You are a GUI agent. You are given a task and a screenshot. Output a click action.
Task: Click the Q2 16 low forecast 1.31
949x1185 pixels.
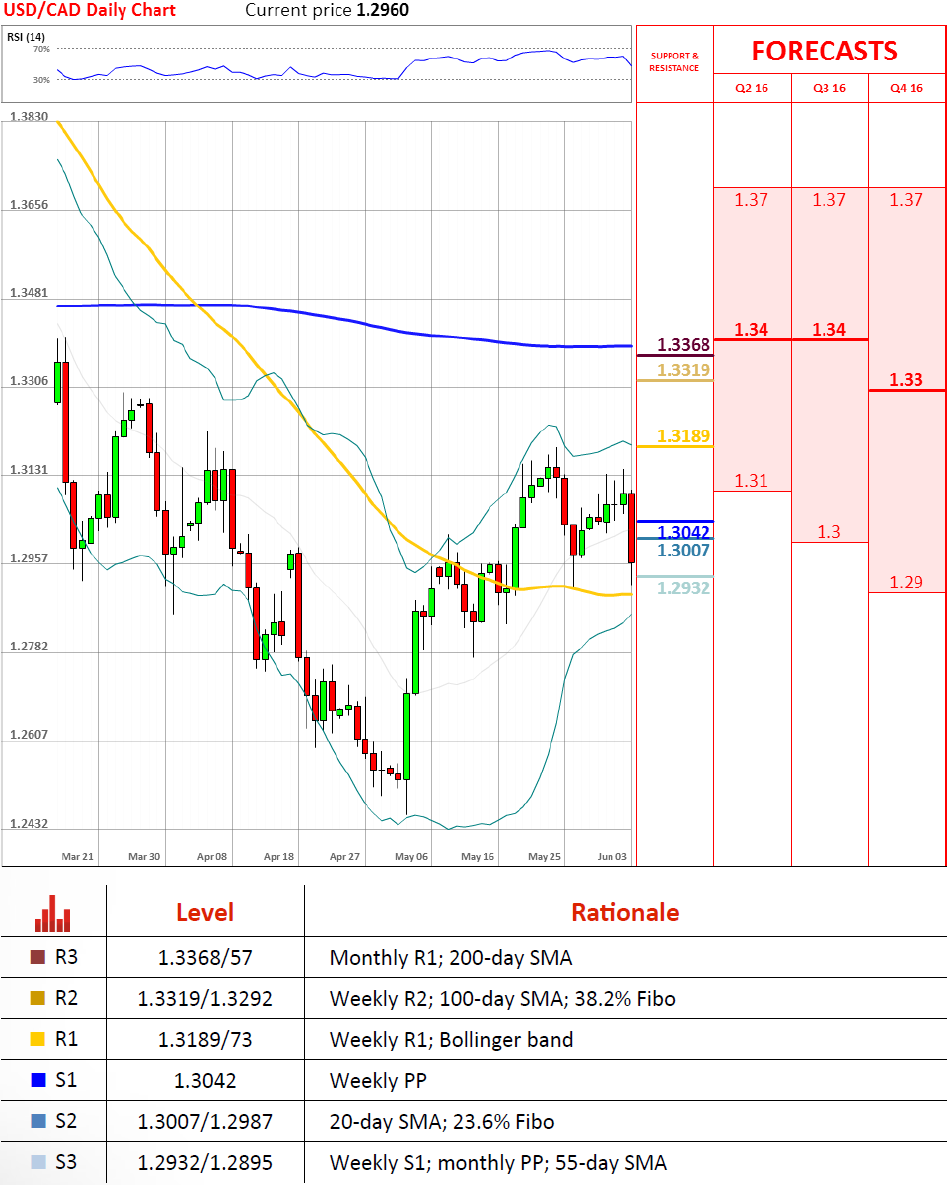[751, 481]
